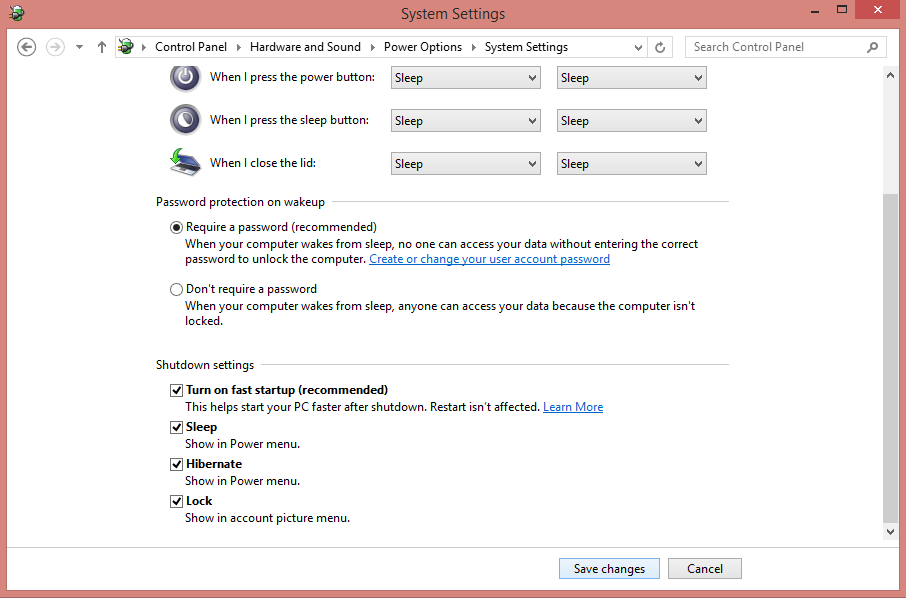Expand the arrow after Control Panel breadcrumb
The height and width of the screenshot is (598, 906).
click(x=239, y=47)
